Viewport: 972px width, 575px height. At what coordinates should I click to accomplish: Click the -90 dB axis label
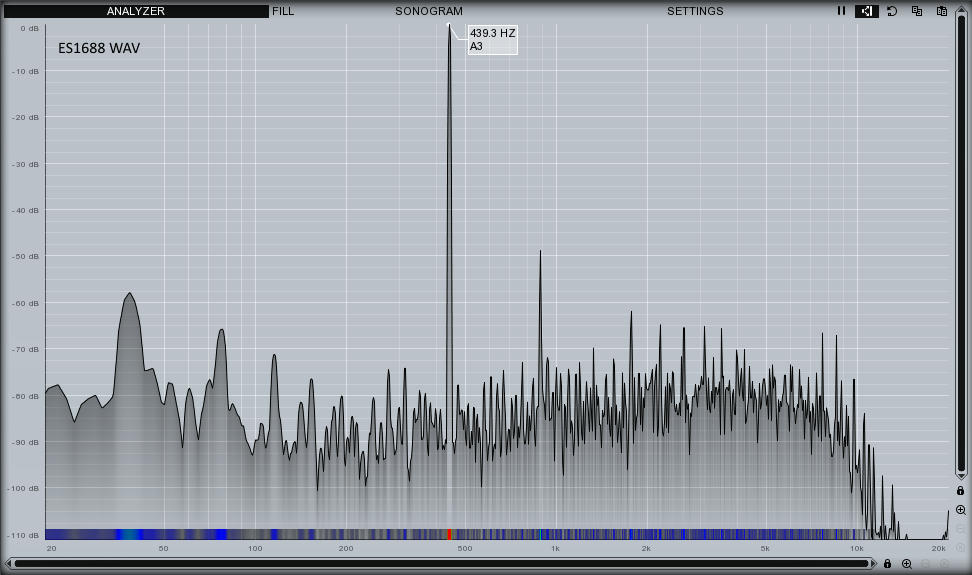[x=25, y=442]
